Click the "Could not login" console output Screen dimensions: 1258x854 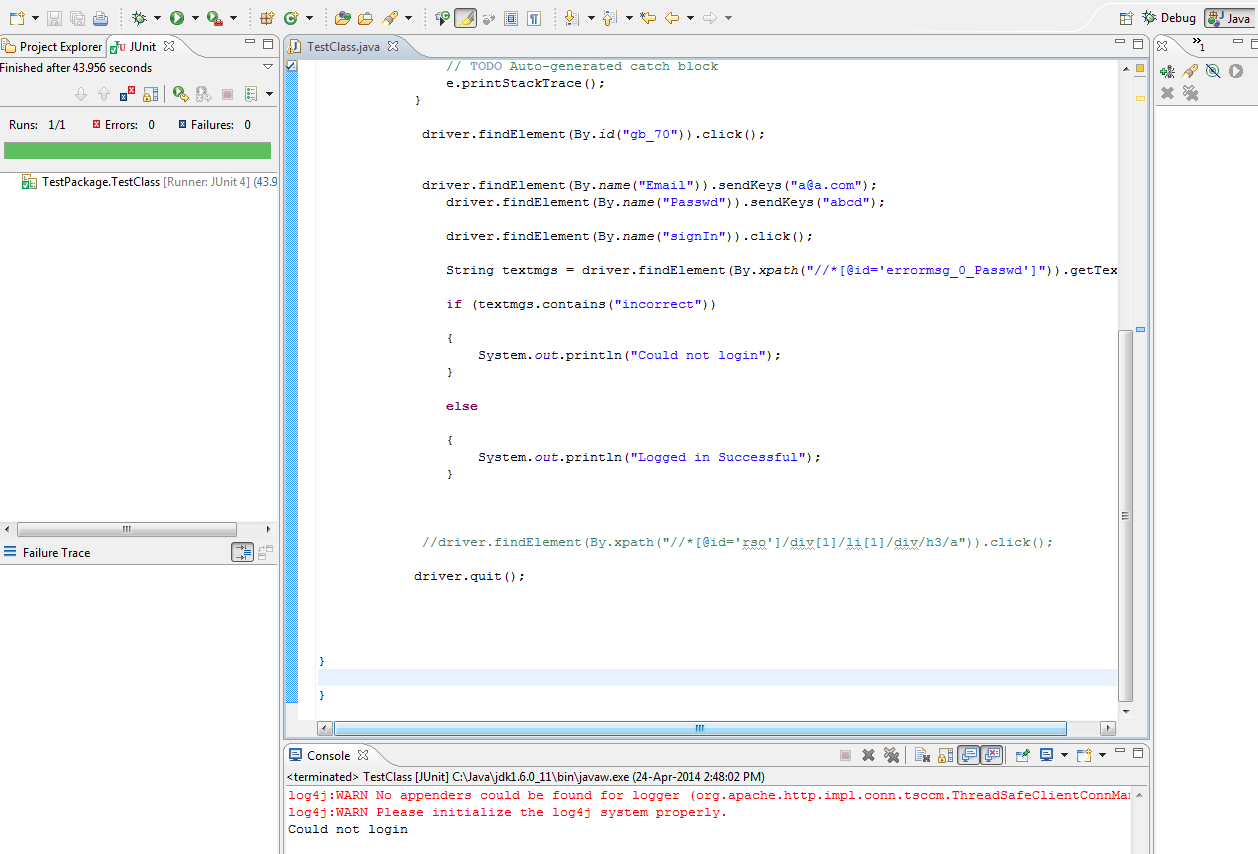pos(348,829)
